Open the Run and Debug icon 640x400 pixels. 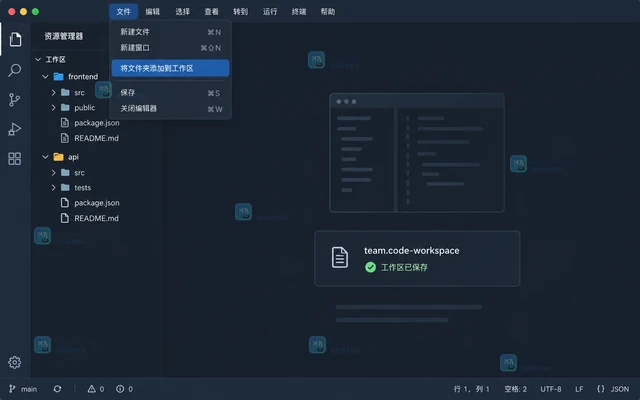(x=14, y=129)
